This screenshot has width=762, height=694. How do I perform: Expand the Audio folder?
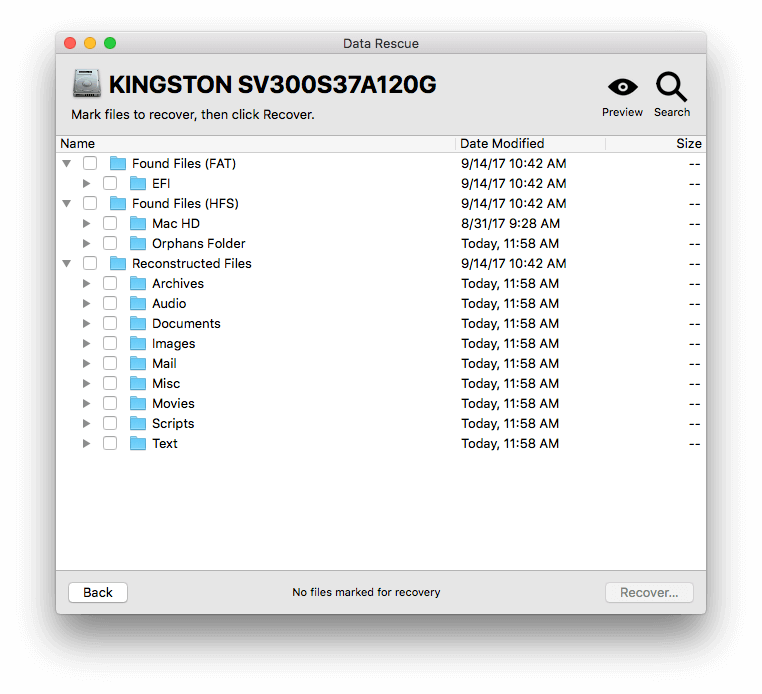click(87, 303)
